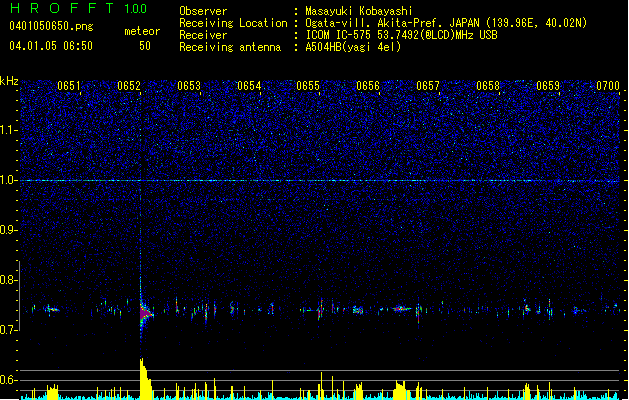This screenshot has width=629, height=400.
Task: Select the 0652 time marker
Action: pyautogui.click(x=129, y=85)
